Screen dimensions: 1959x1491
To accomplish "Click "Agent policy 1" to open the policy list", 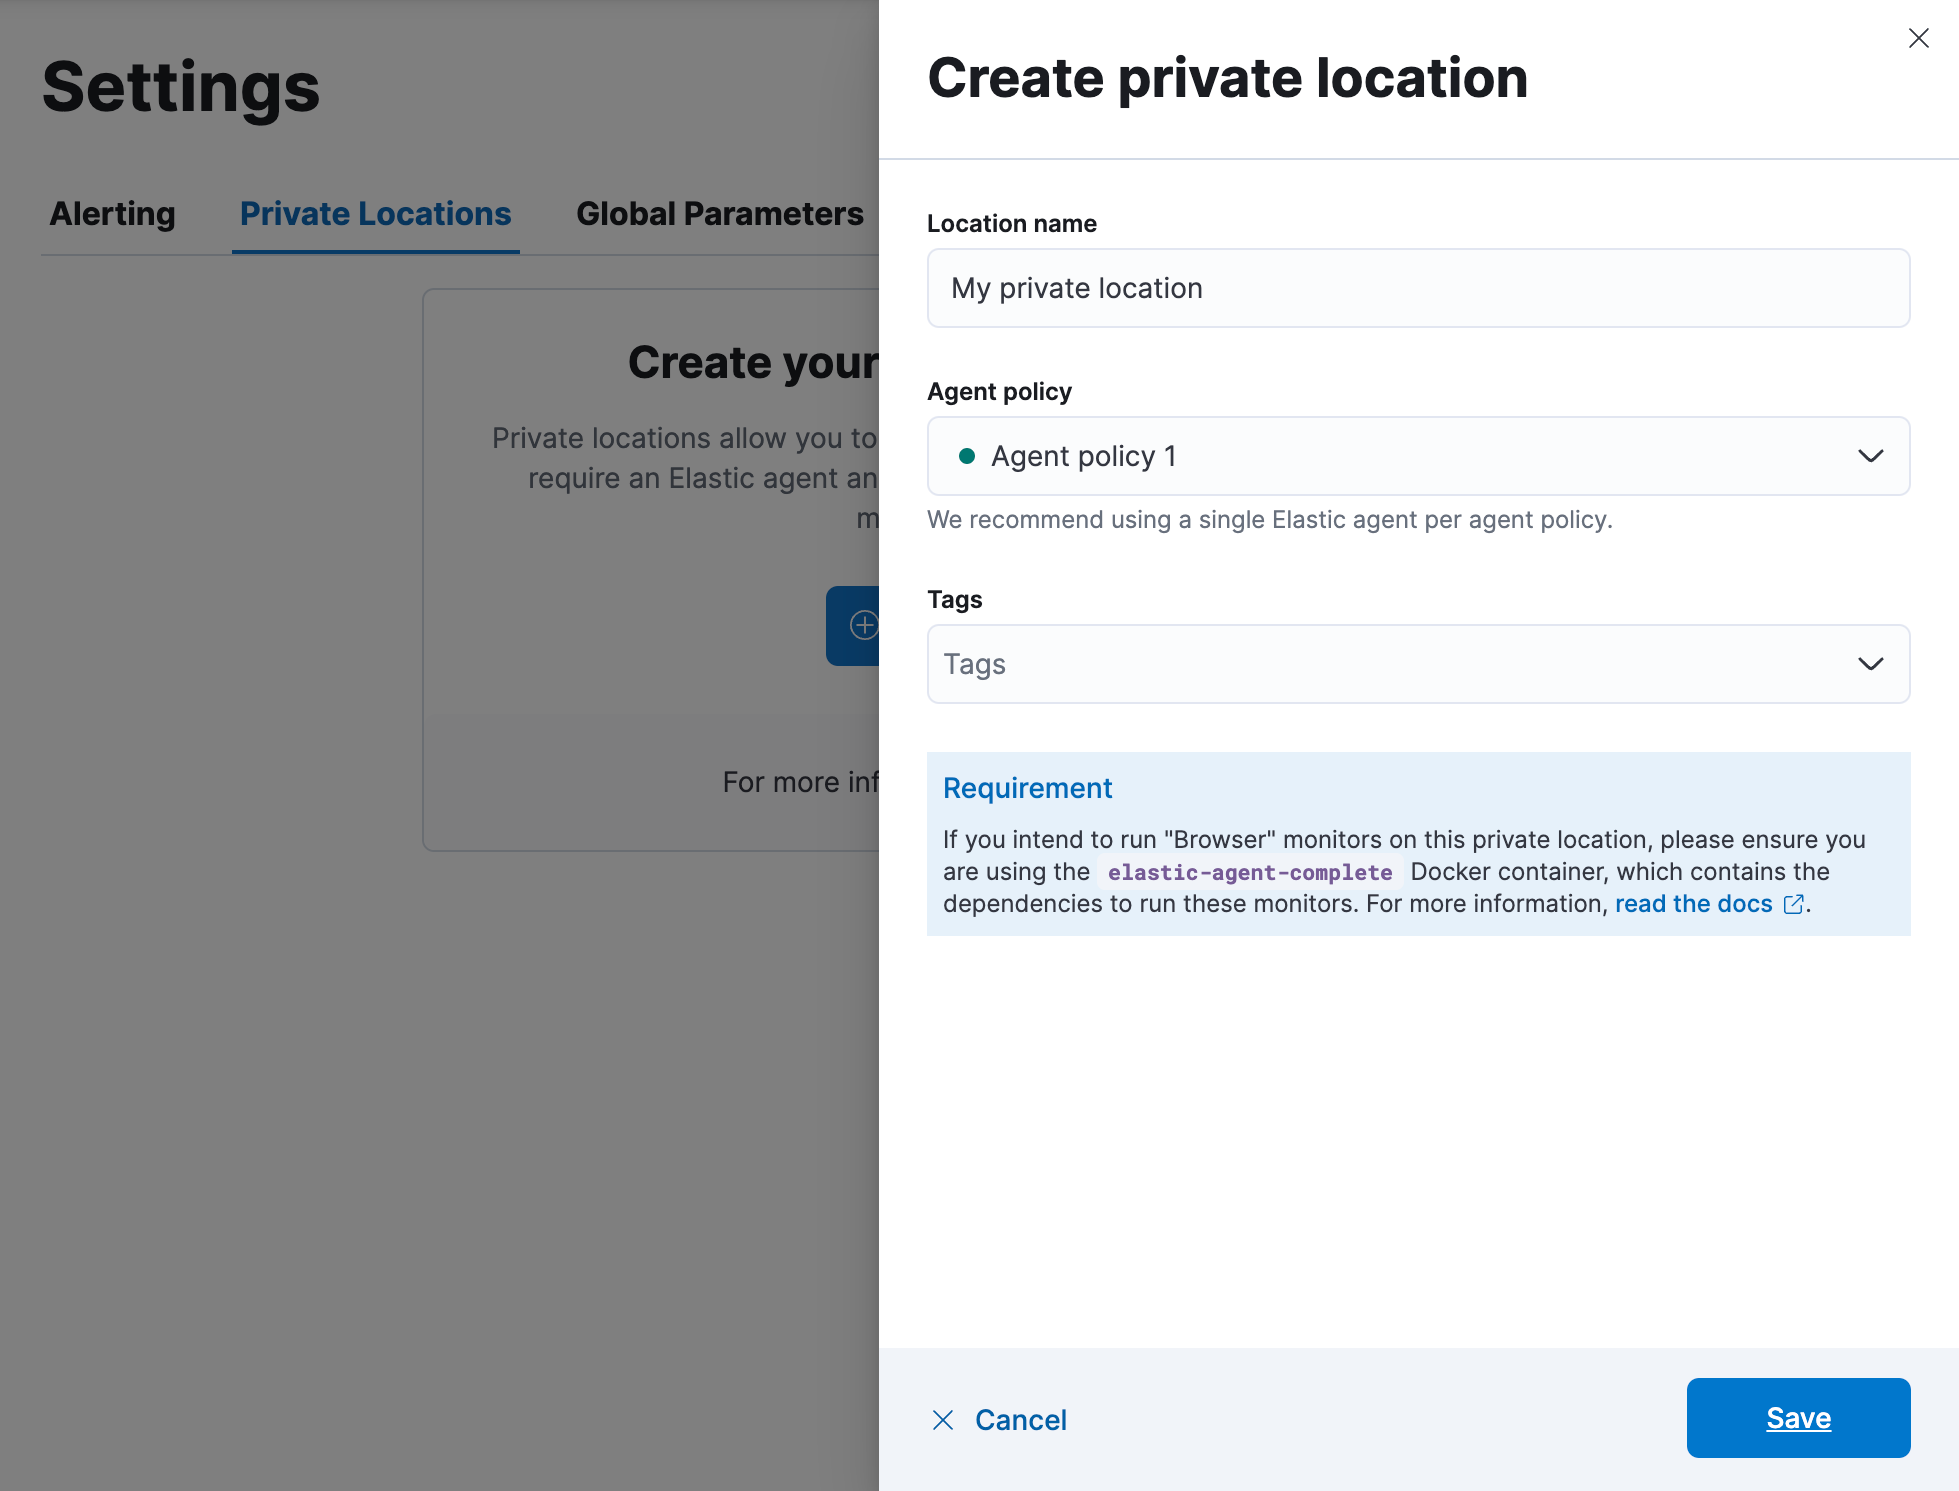I will pos(1083,456).
